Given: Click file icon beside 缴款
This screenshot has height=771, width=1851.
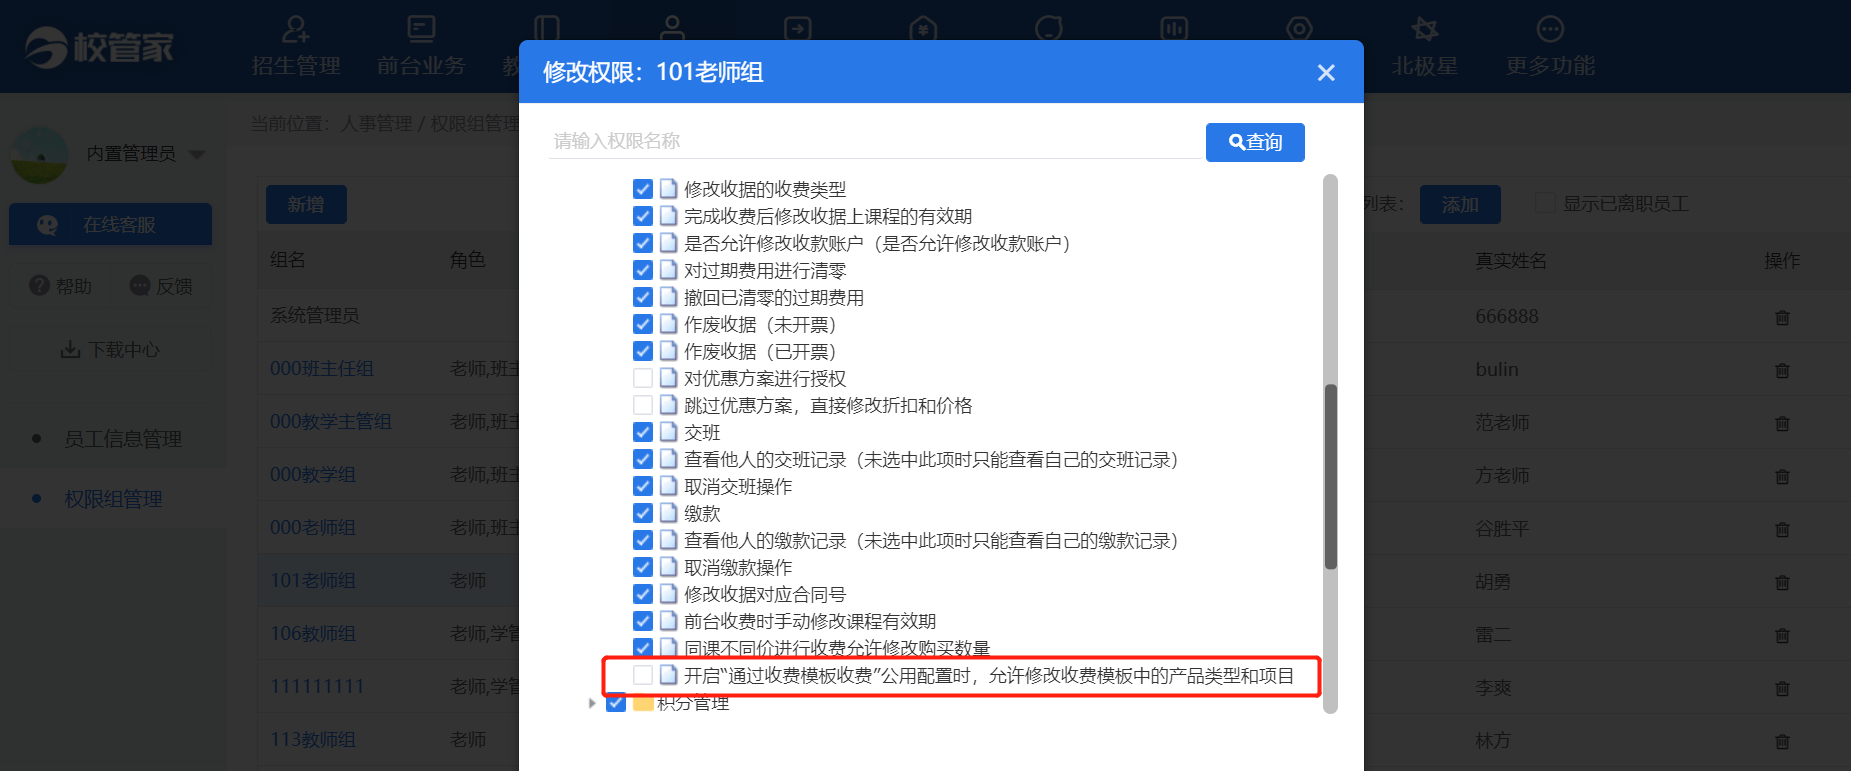Looking at the screenshot, I should pyautogui.click(x=669, y=513).
